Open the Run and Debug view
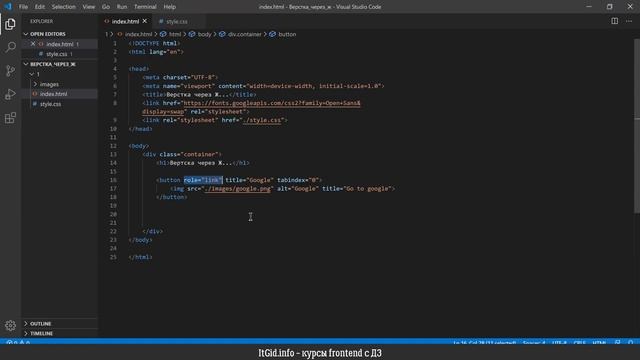The image size is (640, 360). (10, 94)
